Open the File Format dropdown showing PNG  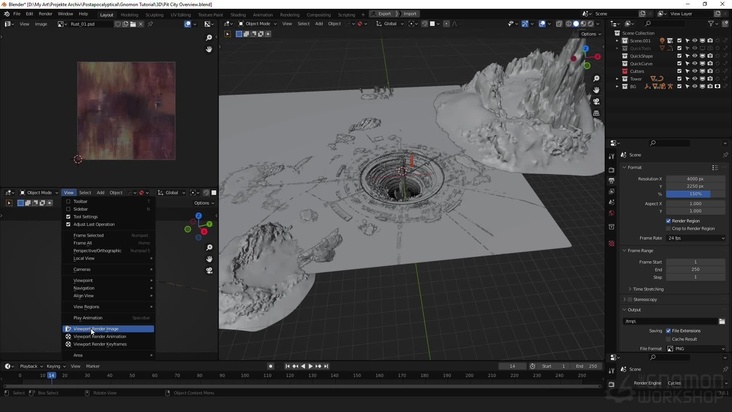pos(696,349)
